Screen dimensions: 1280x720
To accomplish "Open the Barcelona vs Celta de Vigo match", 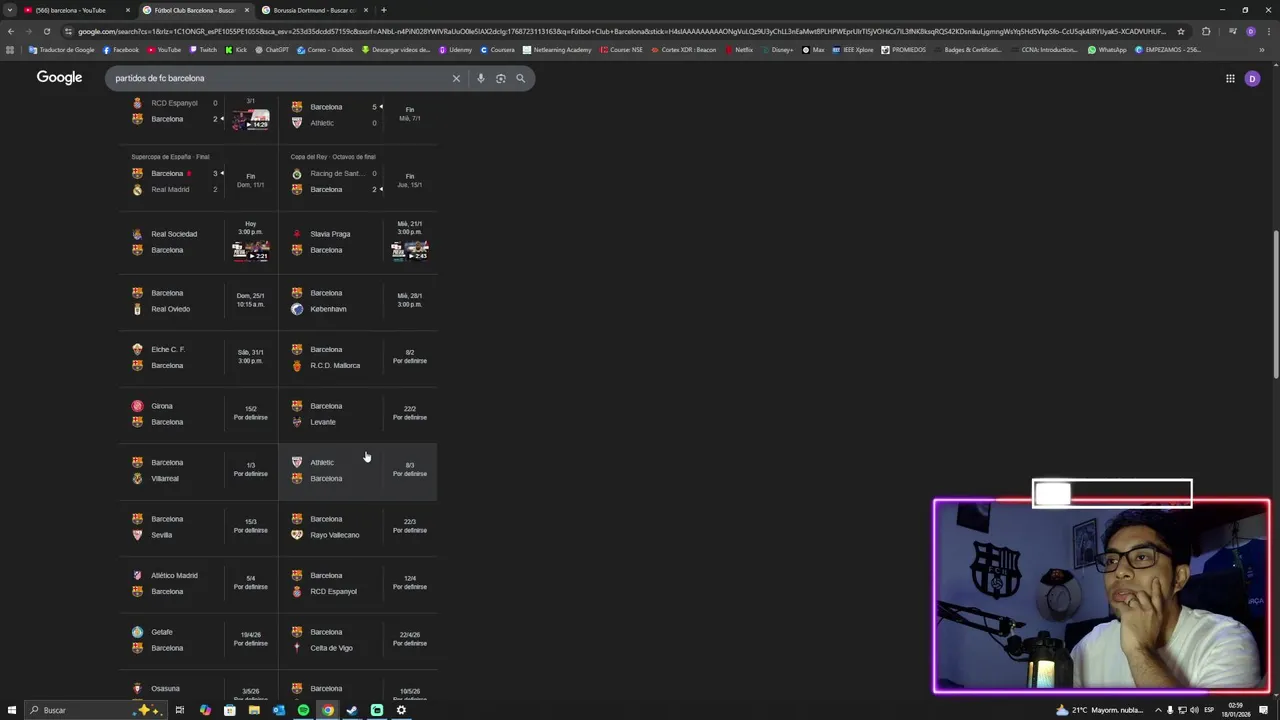I will [358, 640].
